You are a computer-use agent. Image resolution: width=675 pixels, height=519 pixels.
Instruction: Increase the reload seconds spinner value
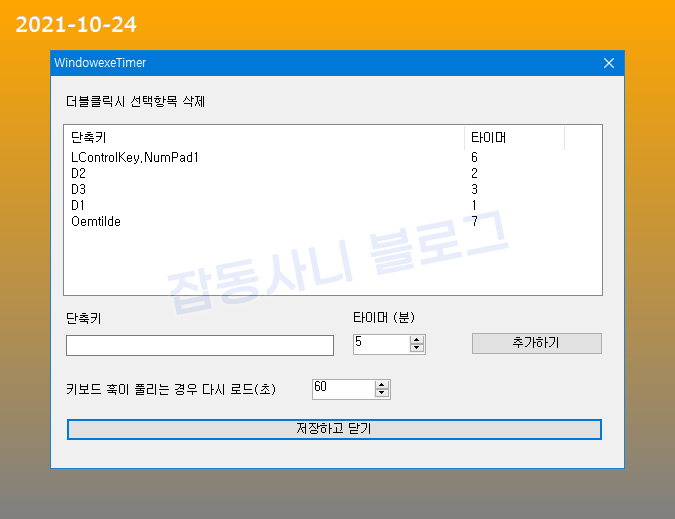pyautogui.click(x=382, y=385)
